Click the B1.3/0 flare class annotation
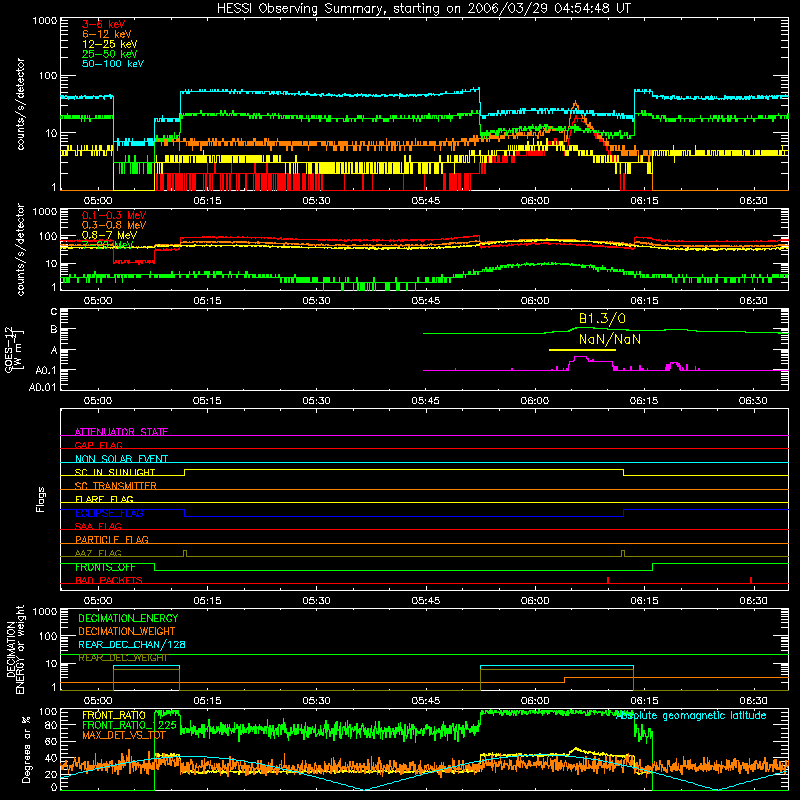 click(602, 319)
